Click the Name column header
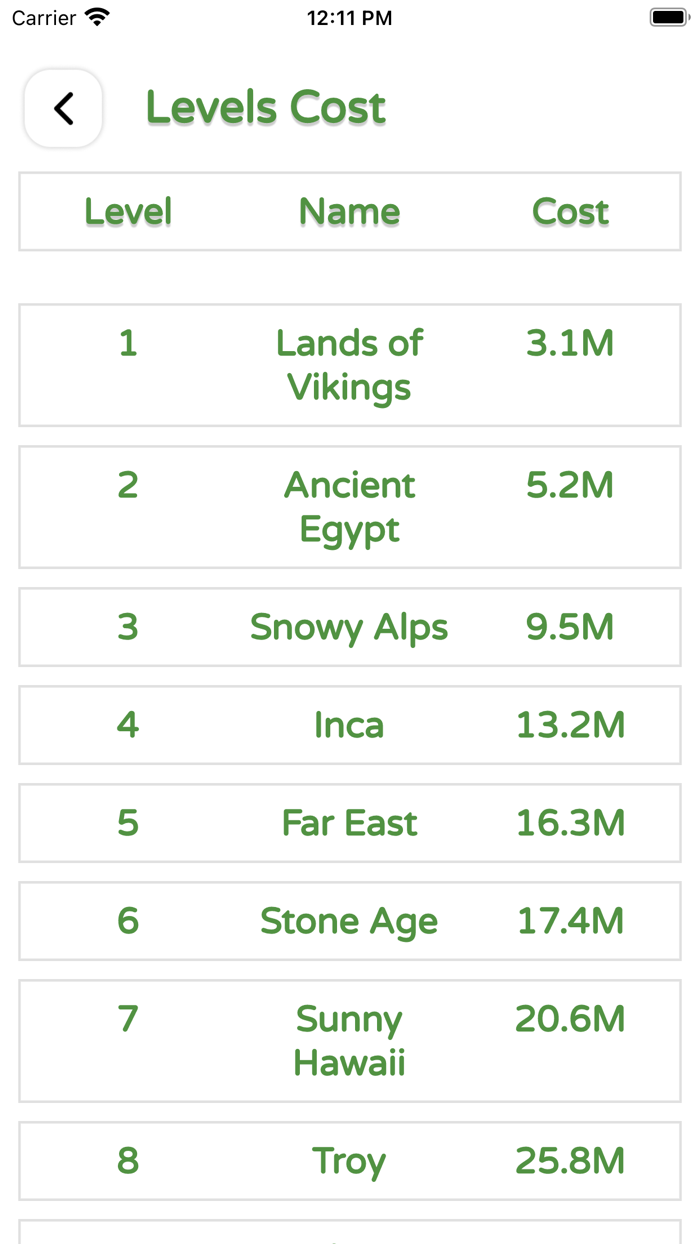The width and height of the screenshot is (700, 1244). point(349,211)
